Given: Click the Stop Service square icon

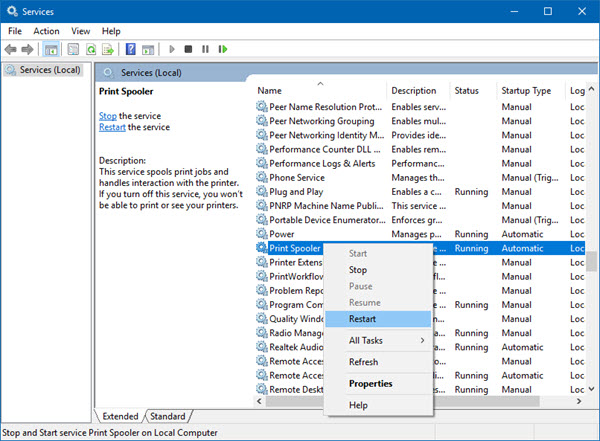Looking at the screenshot, I should click(x=189, y=49).
